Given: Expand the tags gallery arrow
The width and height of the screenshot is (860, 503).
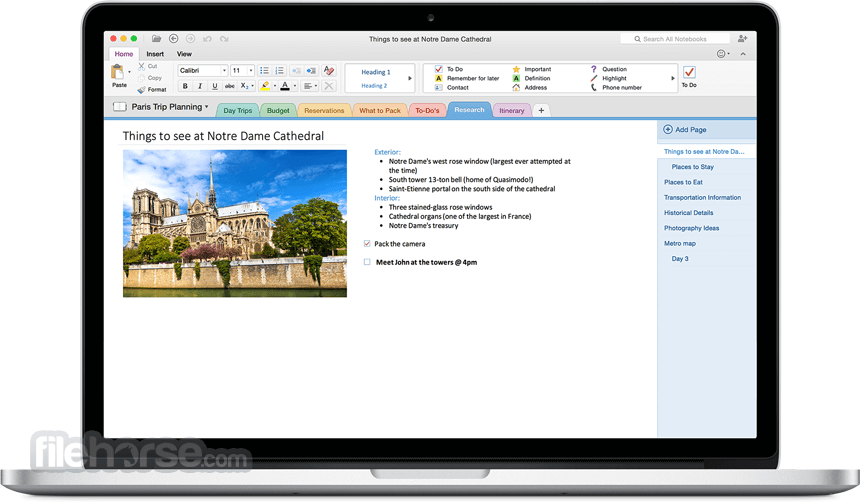Looking at the screenshot, I should pyautogui.click(x=673, y=78).
